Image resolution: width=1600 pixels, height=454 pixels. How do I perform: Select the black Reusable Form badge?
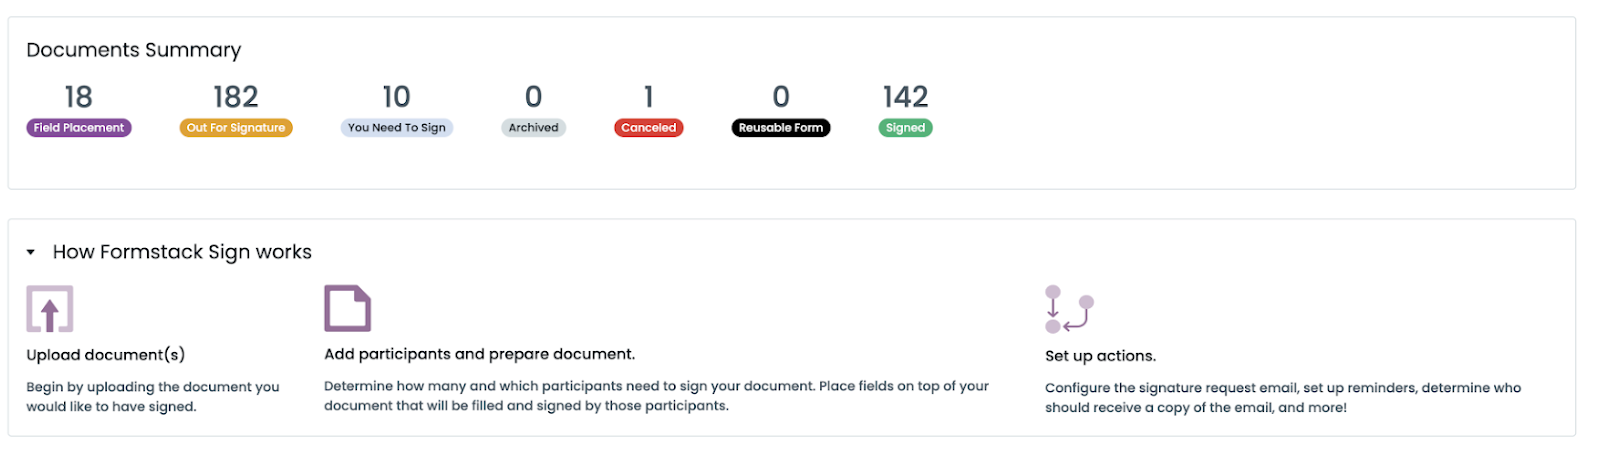click(781, 128)
